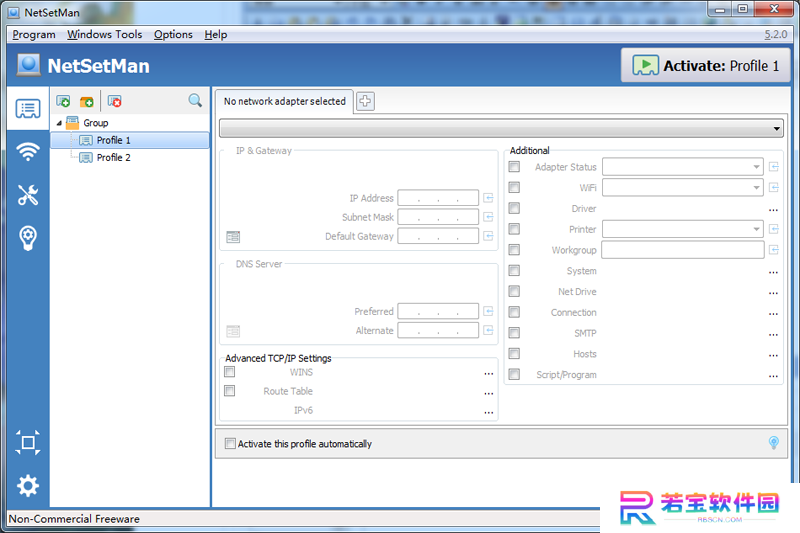Enable the Printer checkbox
The width and height of the screenshot is (800, 533).
tap(514, 229)
